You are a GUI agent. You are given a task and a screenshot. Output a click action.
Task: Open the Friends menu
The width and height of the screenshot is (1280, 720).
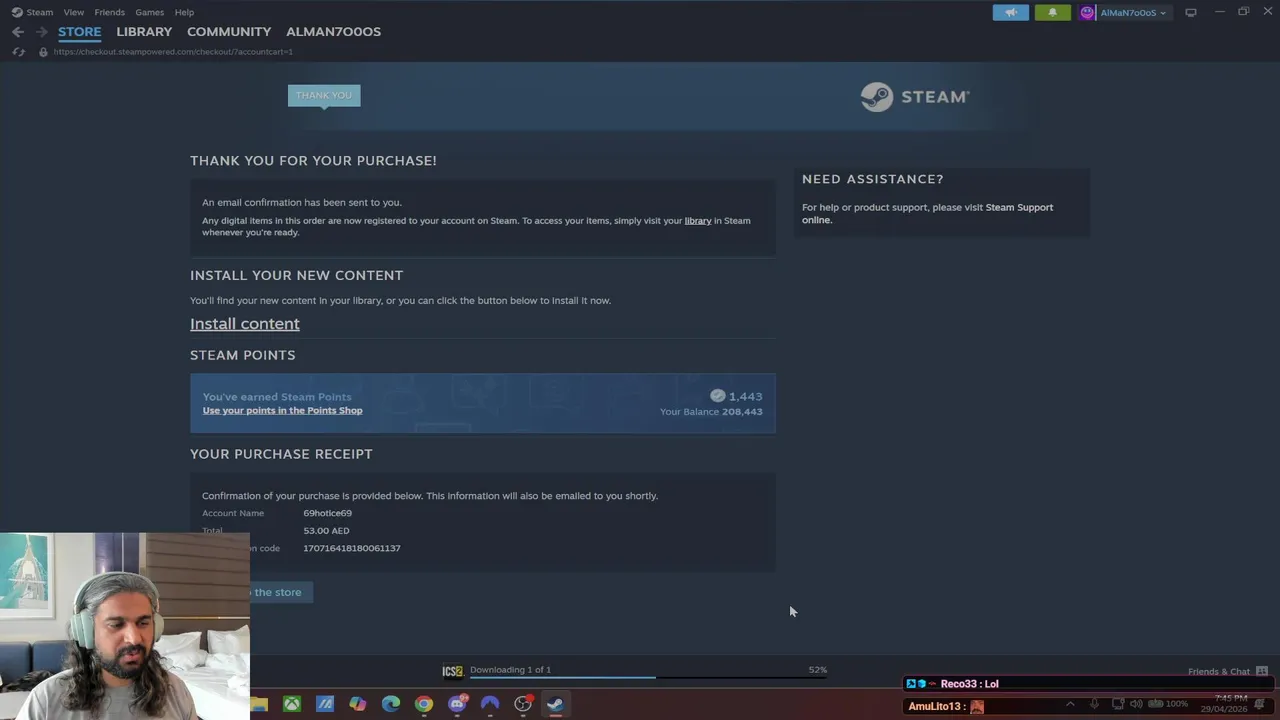pyautogui.click(x=109, y=12)
